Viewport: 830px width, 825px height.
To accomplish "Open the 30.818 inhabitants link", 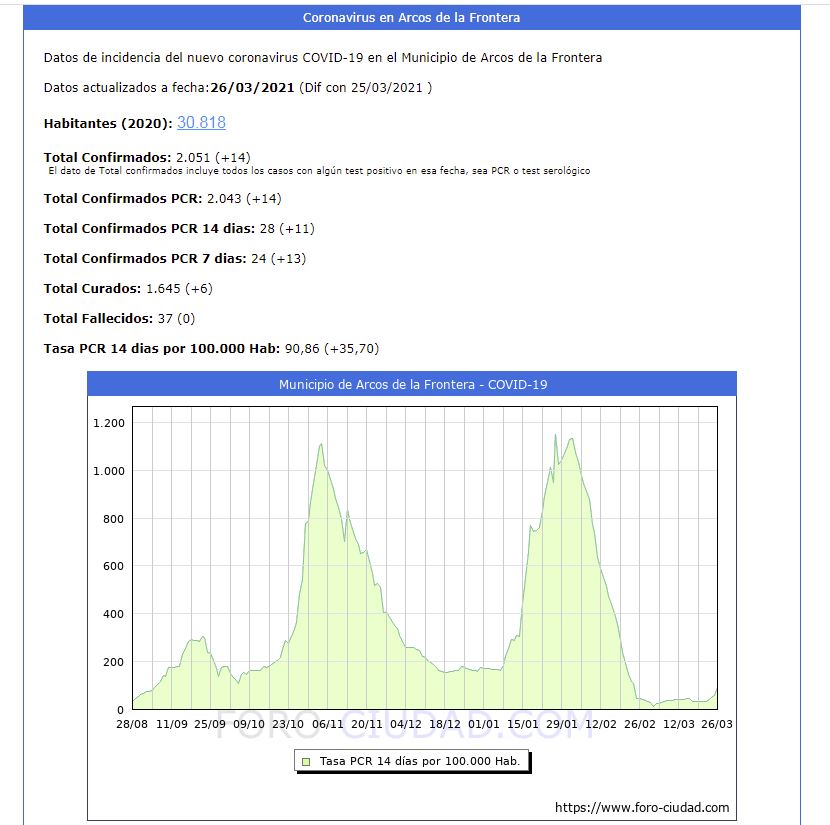I will [x=201, y=122].
